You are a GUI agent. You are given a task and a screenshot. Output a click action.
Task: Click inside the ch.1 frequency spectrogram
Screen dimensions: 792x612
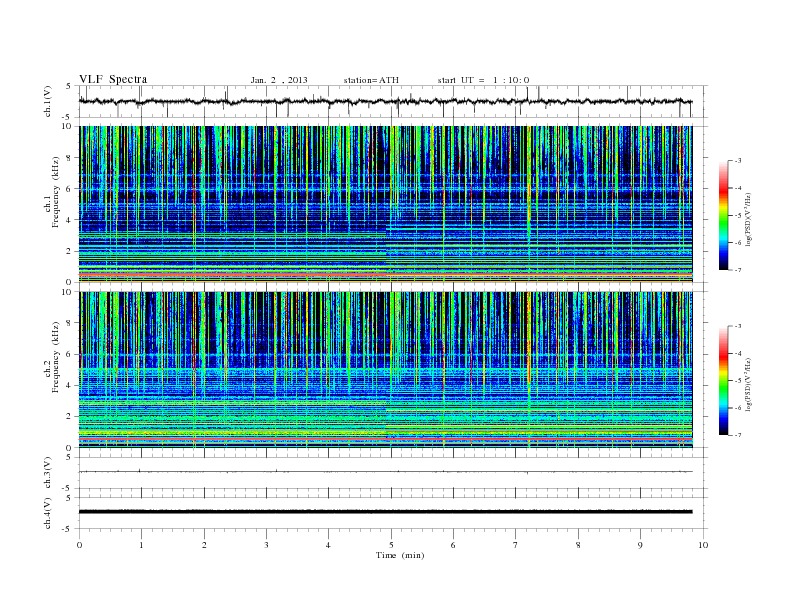[x=386, y=204]
